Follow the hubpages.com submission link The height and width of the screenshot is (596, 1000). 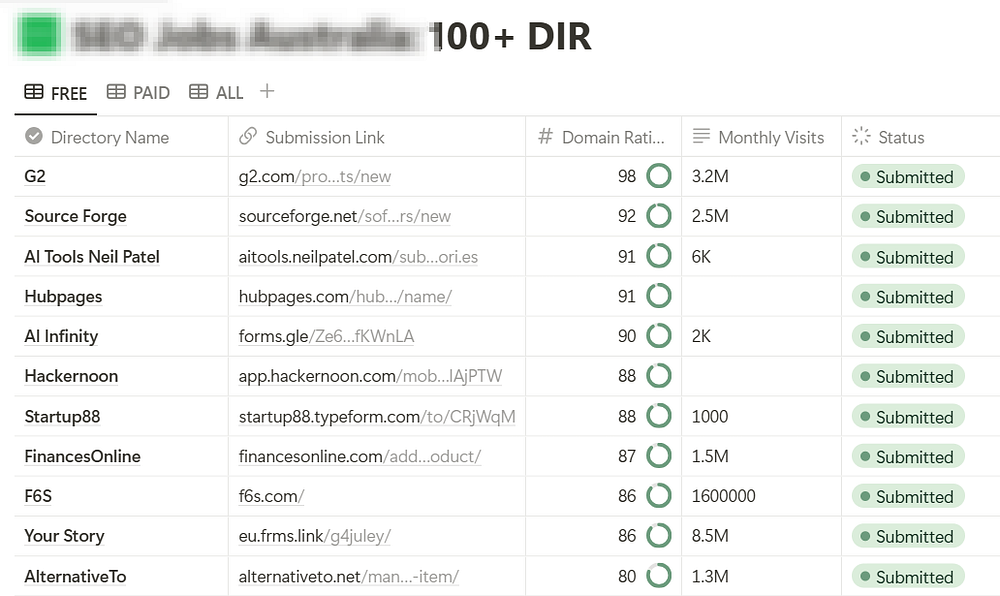click(345, 297)
